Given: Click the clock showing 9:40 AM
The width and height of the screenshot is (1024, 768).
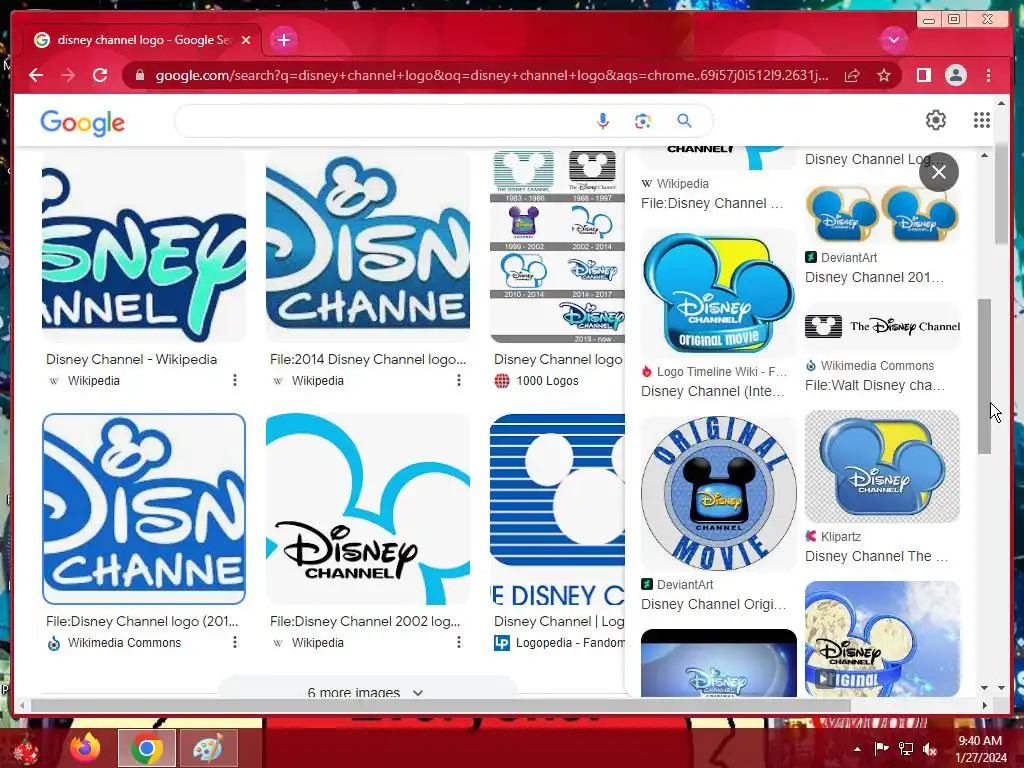Looking at the screenshot, I should [x=980, y=741].
